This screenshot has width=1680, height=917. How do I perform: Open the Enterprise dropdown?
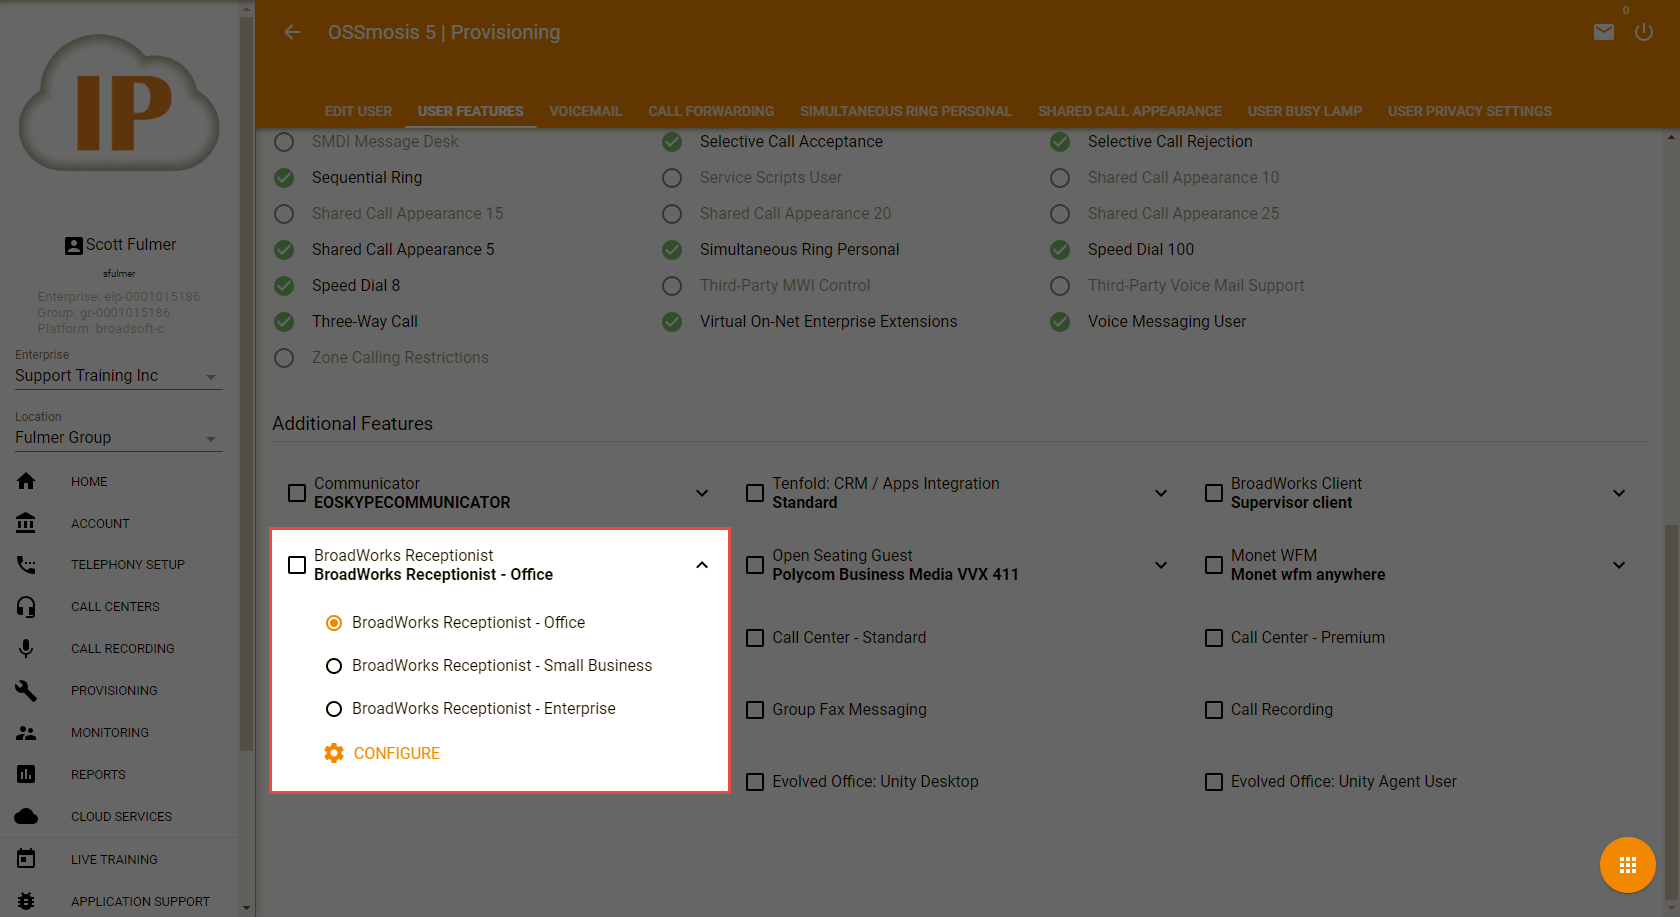[118, 376]
